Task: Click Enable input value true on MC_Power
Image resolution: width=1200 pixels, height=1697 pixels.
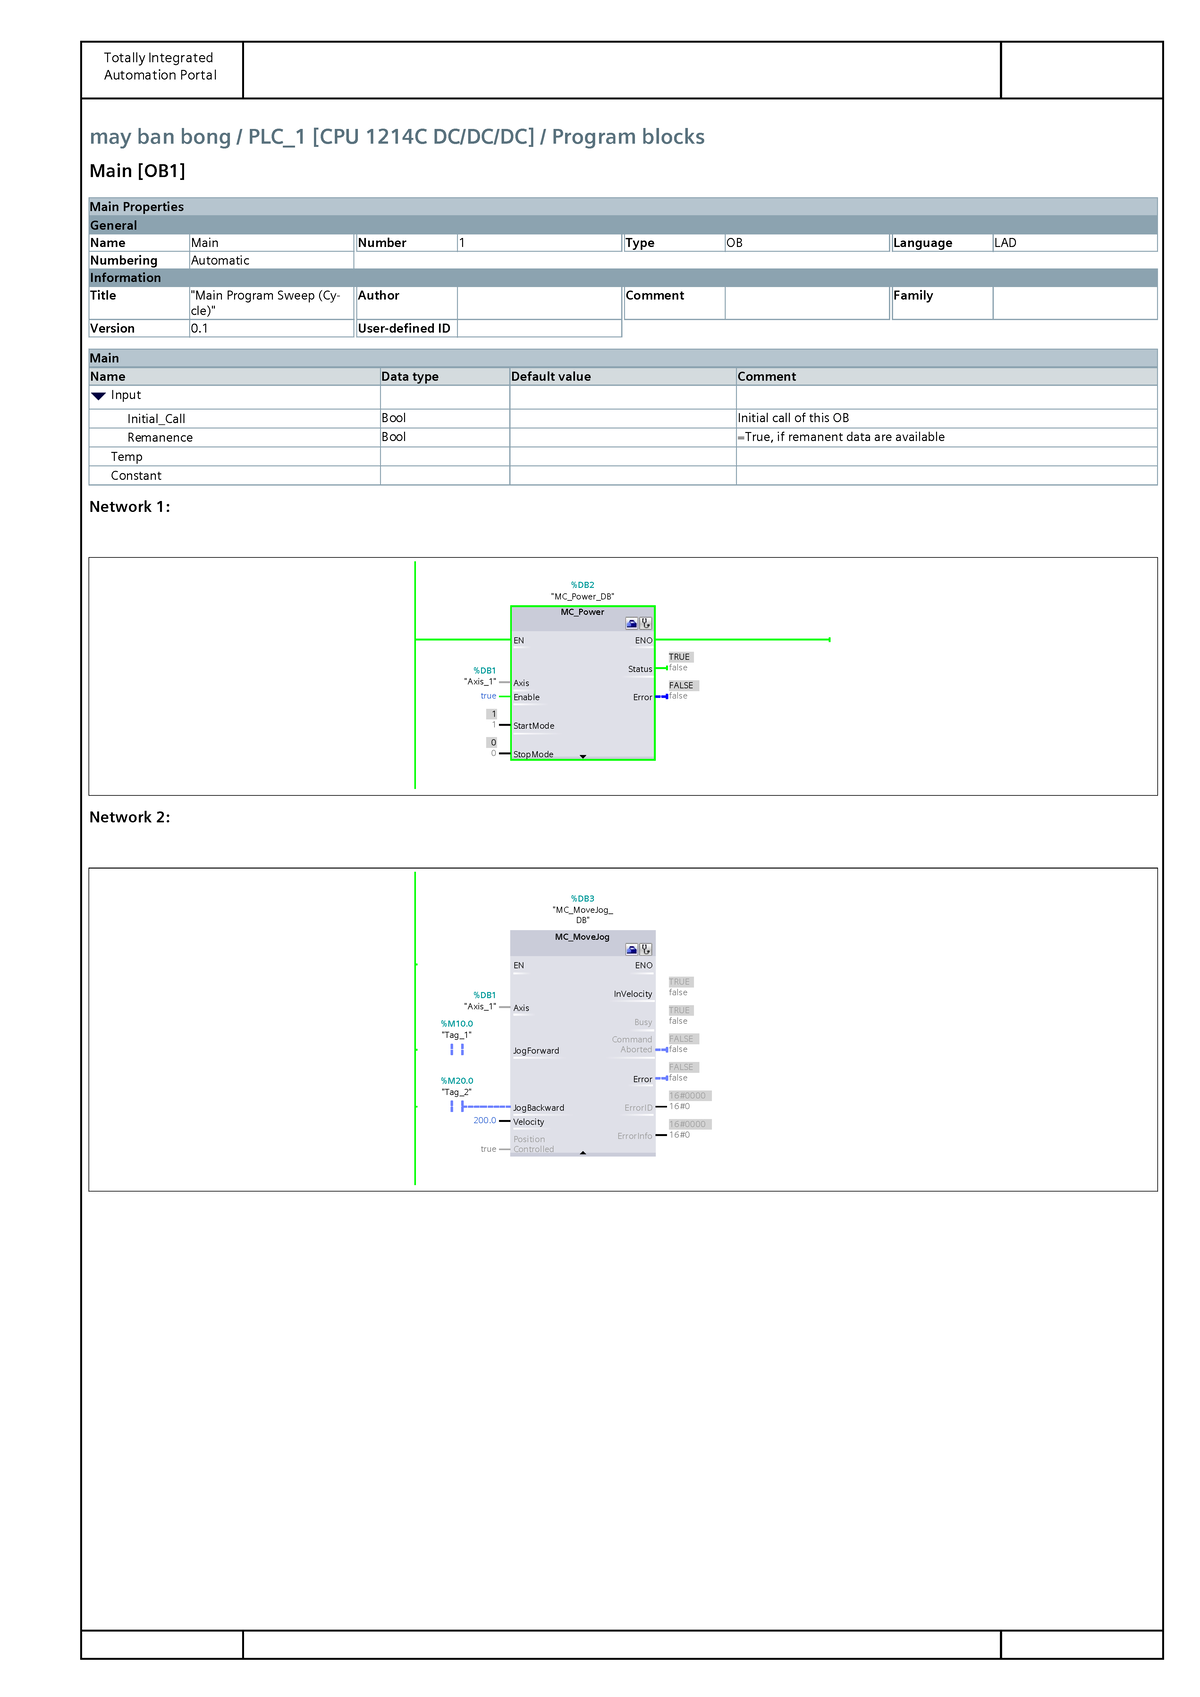Action: pyautogui.click(x=488, y=696)
